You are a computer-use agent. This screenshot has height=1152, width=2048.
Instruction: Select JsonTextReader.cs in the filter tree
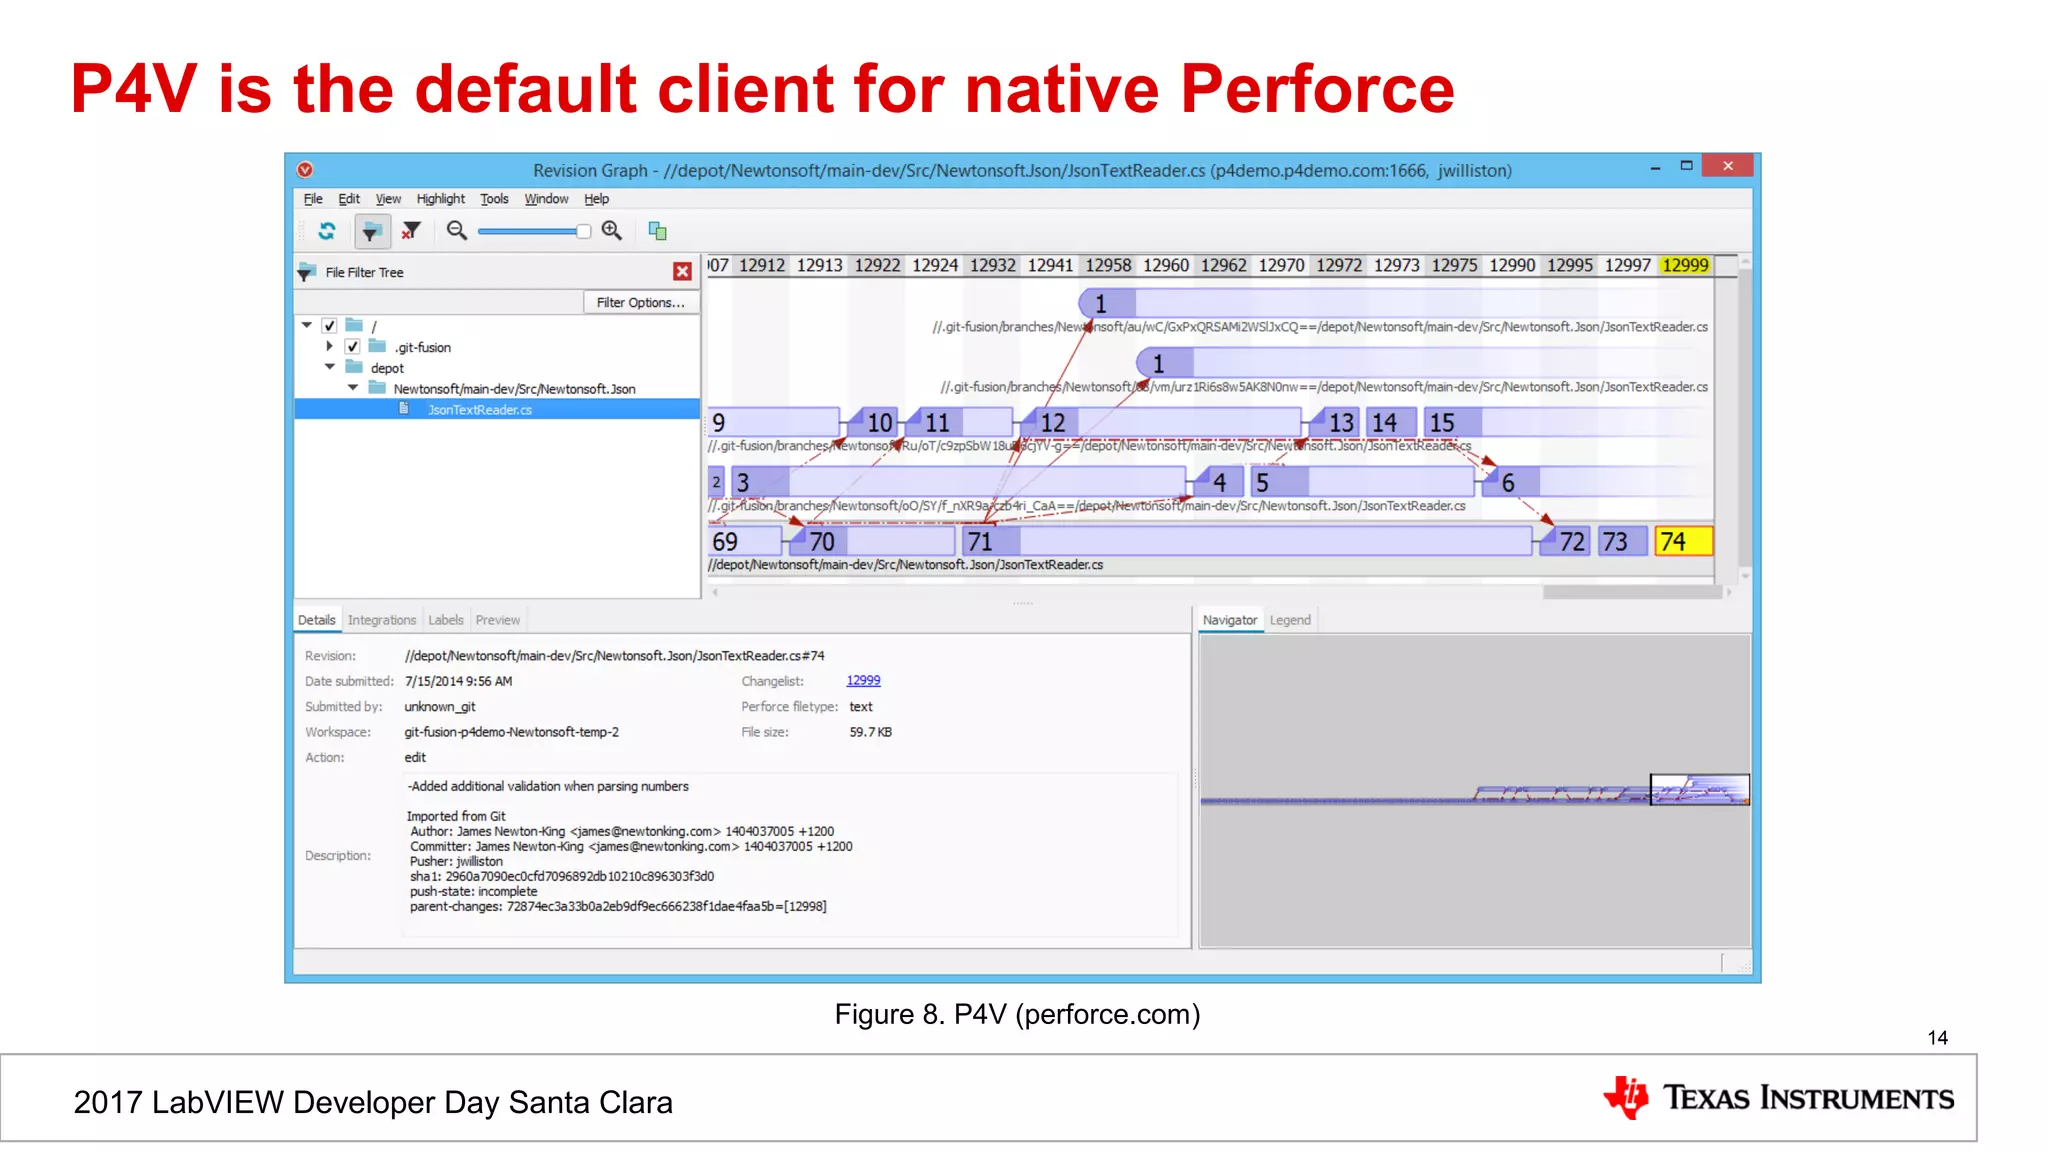click(x=497, y=409)
